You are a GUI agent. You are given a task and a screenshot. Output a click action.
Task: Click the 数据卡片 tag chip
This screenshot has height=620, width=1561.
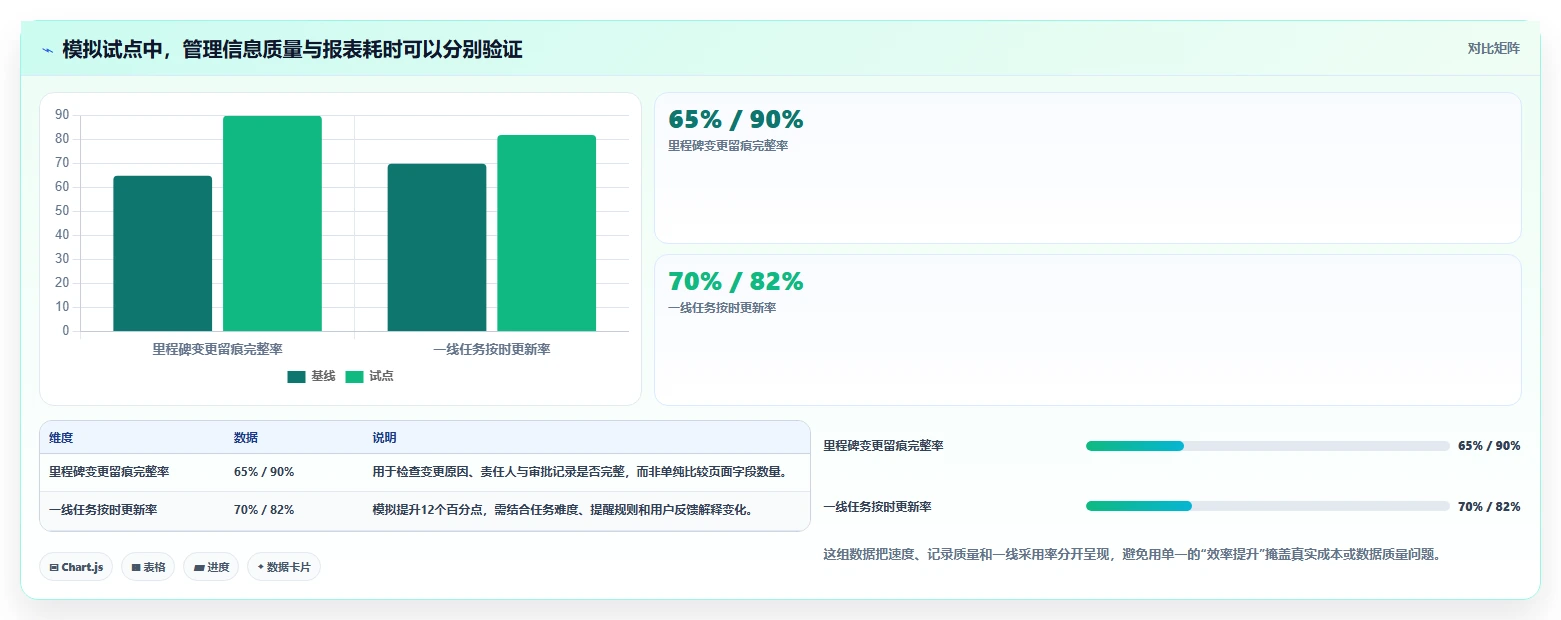[x=284, y=567]
